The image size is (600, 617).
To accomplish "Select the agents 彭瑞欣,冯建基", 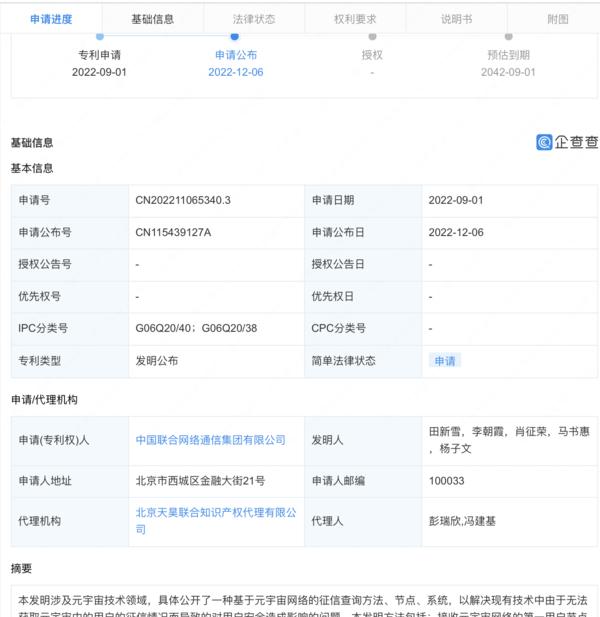I will click(462, 521).
